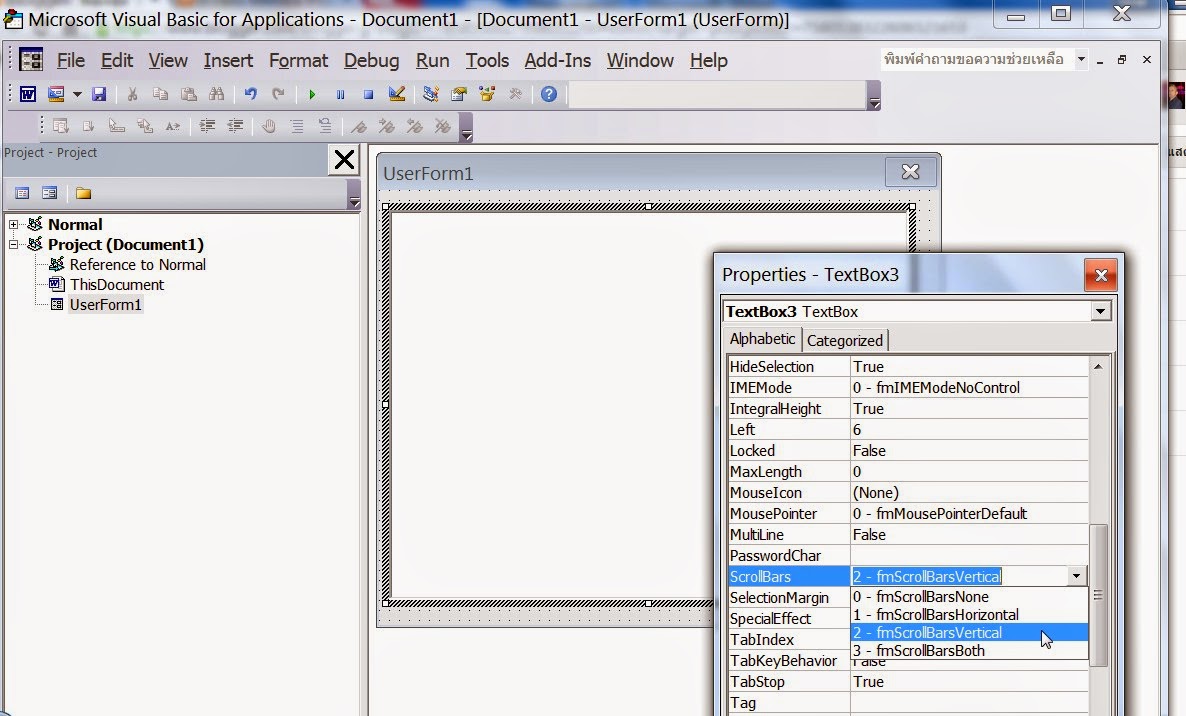The width and height of the screenshot is (1186, 716).
Task: Open the object dropdown showing TextBox3 TextBox
Action: tap(1100, 311)
